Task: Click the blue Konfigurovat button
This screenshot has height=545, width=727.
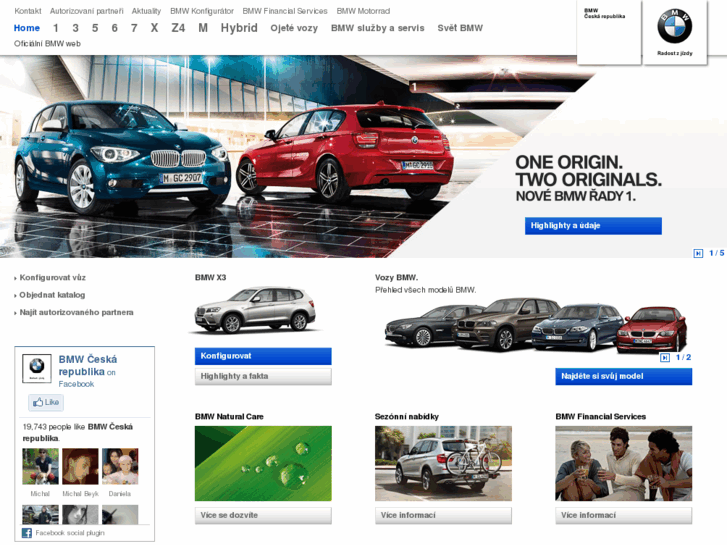Action: click(x=263, y=356)
